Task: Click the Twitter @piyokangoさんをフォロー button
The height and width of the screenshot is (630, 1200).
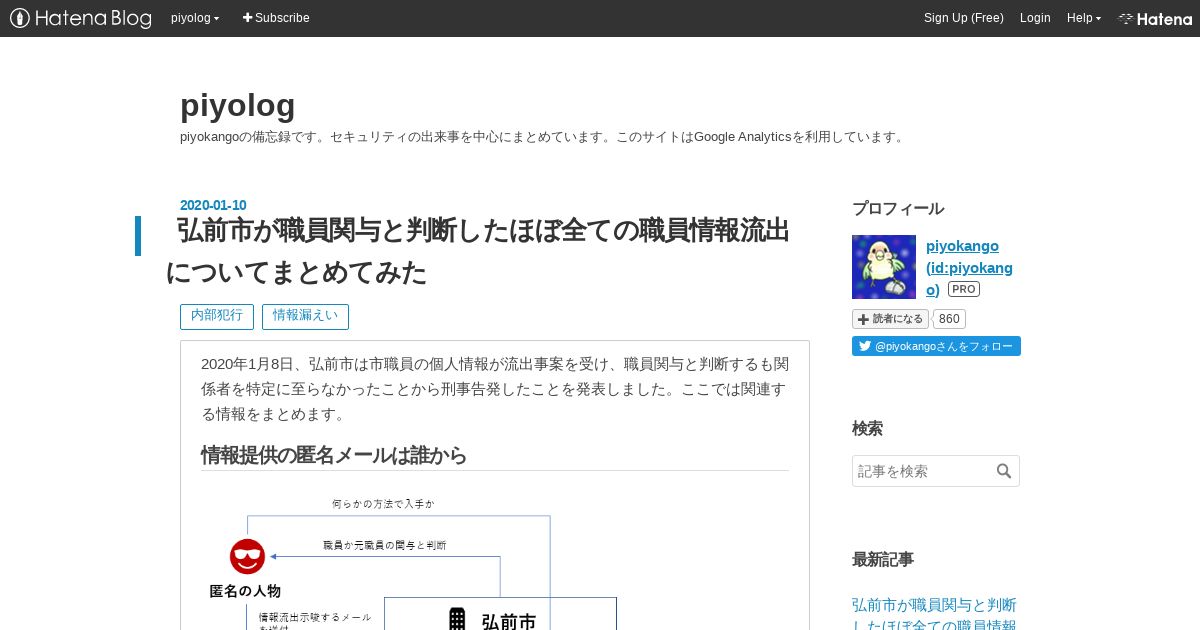Action: (x=936, y=346)
